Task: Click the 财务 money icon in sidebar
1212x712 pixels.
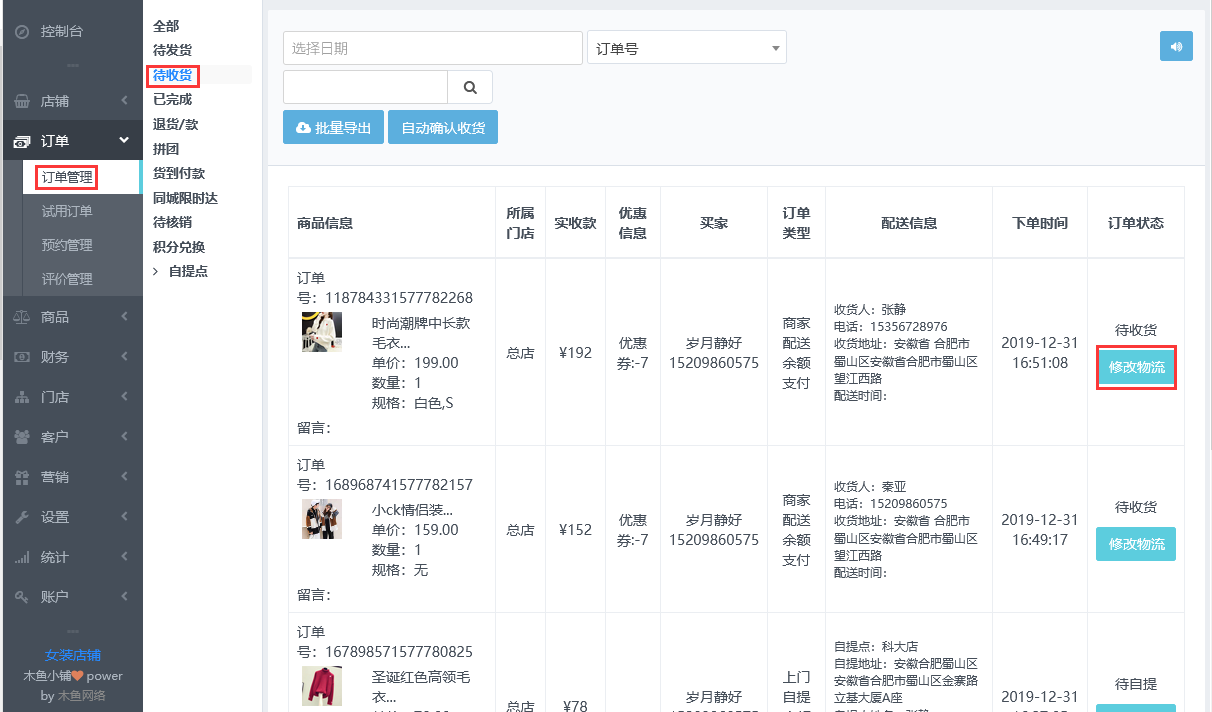Action: (21, 357)
